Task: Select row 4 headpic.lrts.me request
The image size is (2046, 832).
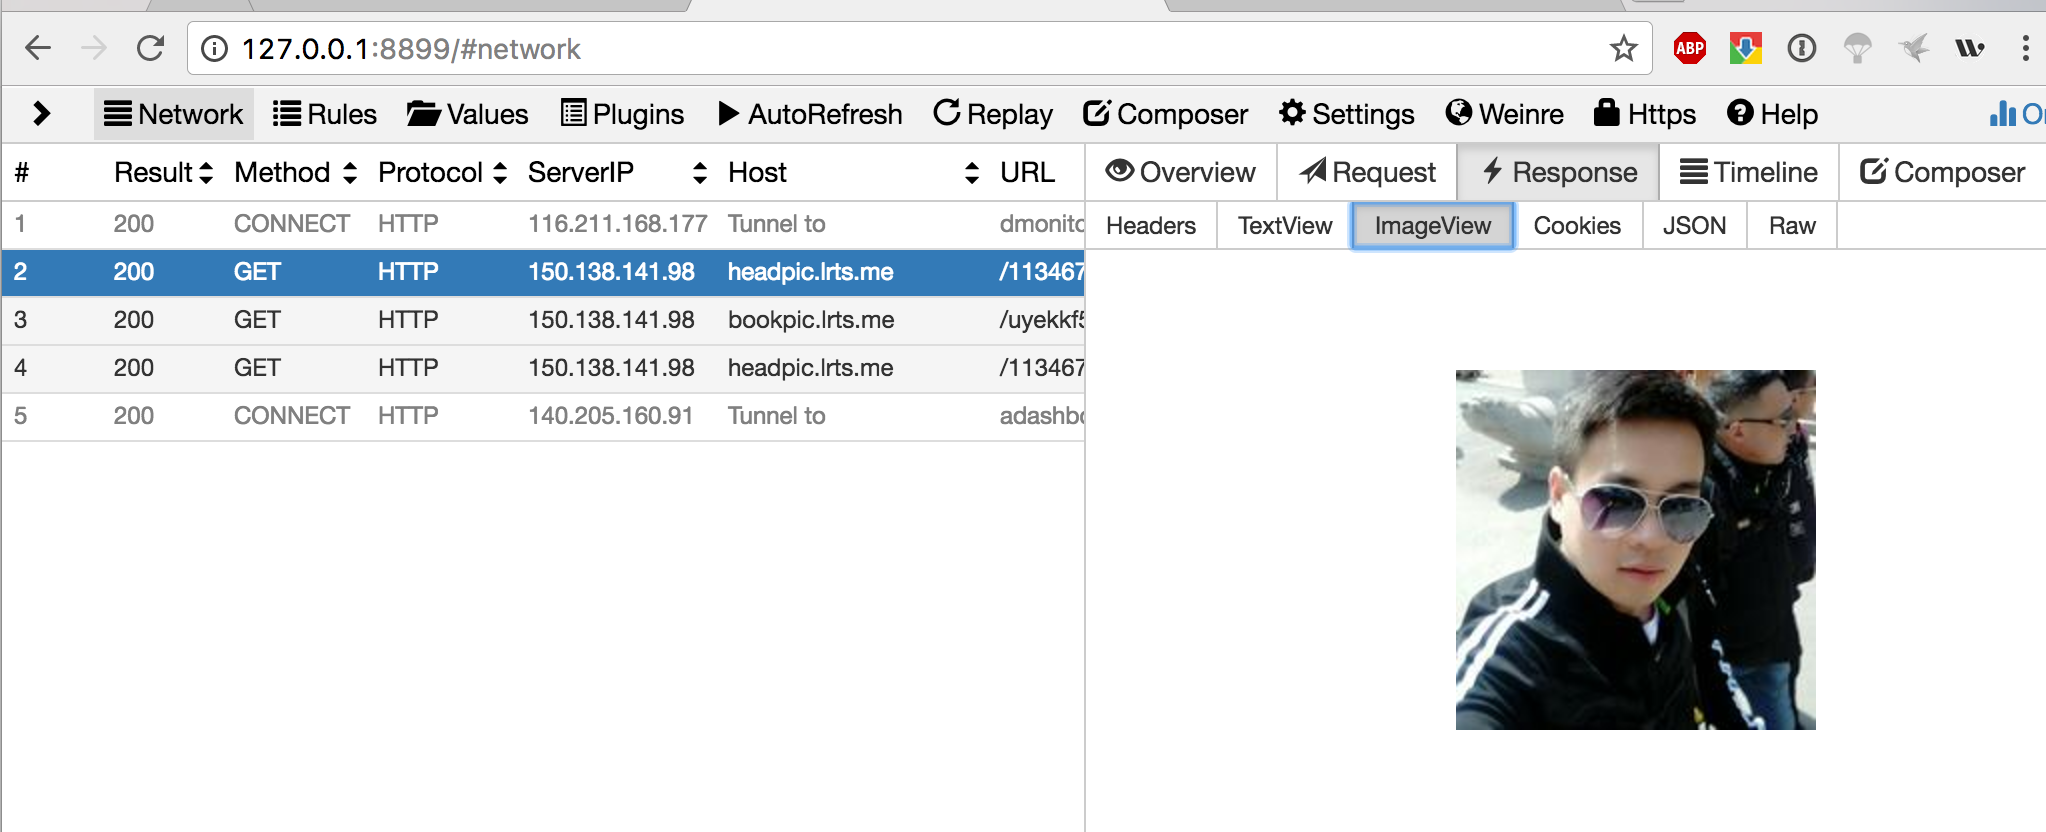Action: coord(543,368)
